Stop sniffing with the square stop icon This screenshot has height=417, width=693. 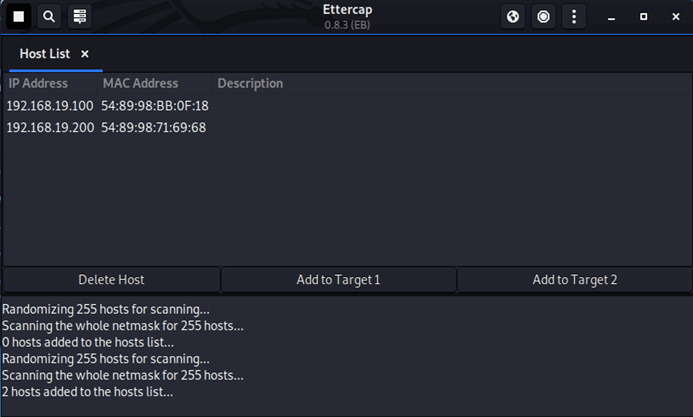[x=19, y=17]
